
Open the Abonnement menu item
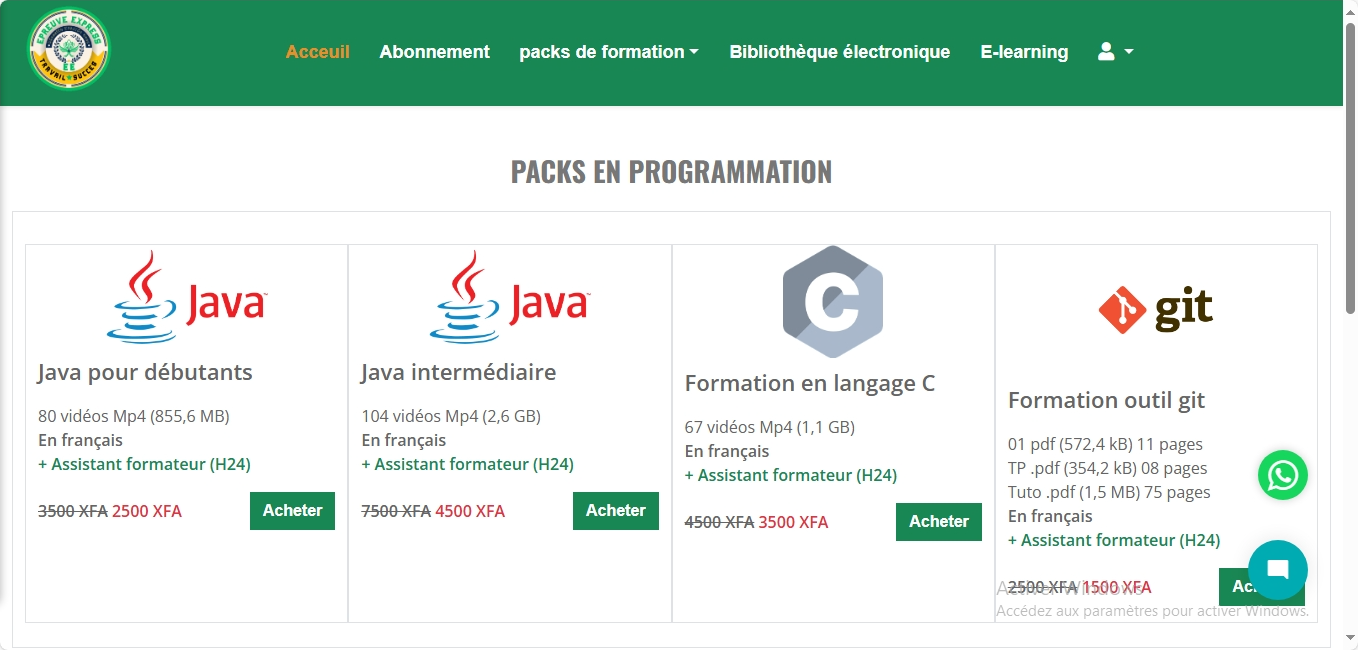point(434,52)
